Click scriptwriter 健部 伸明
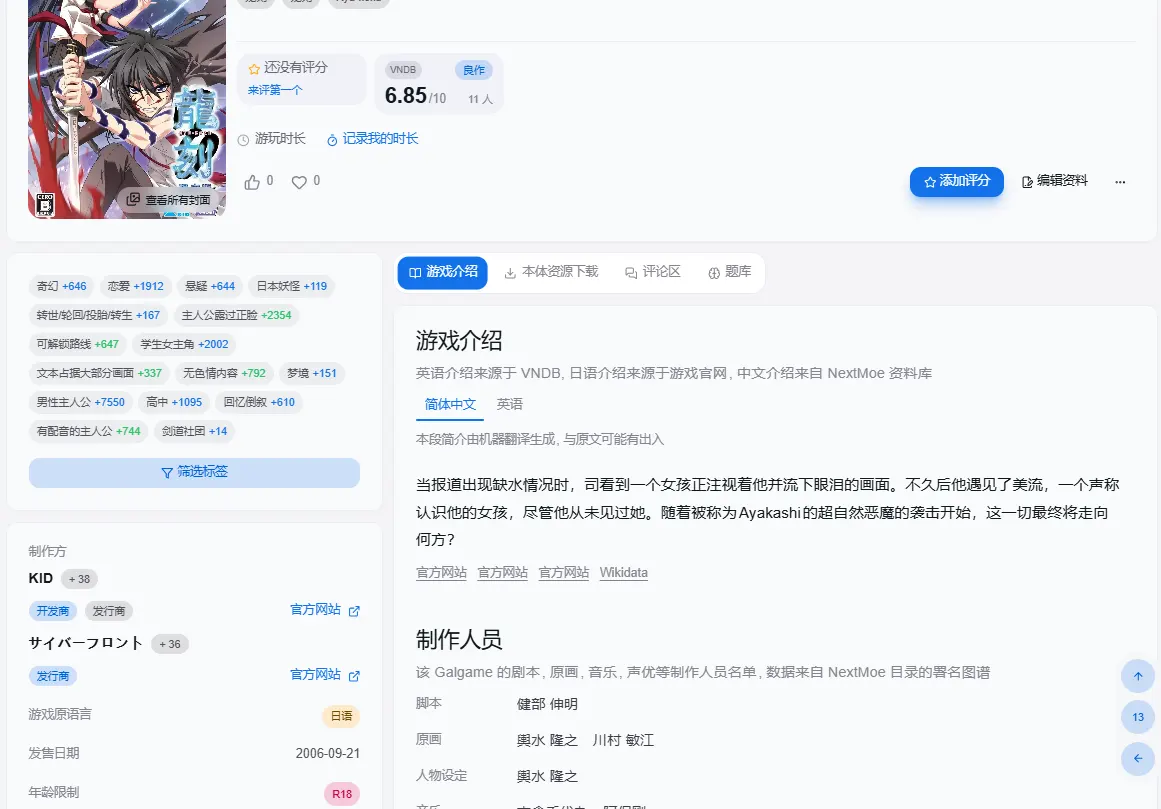 547,704
